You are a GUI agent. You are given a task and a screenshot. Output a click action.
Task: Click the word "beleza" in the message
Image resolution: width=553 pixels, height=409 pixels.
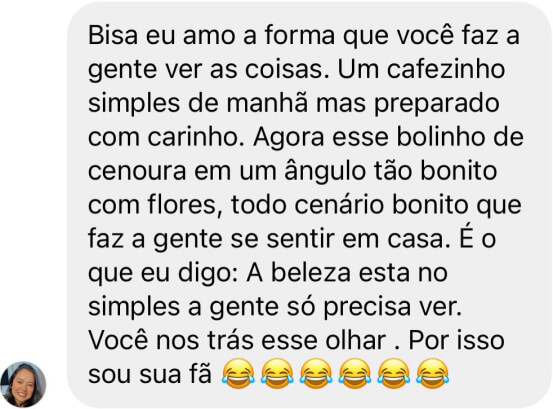(311, 273)
